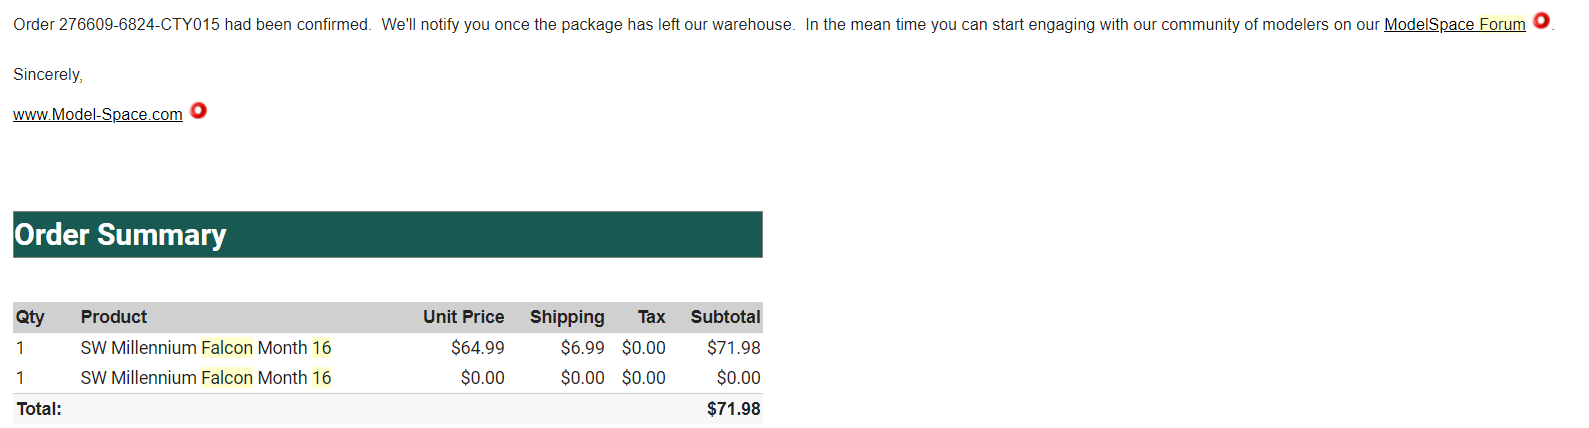Click the second row's $0.00 unit price
The image size is (1589, 428).
[x=482, y=378]
